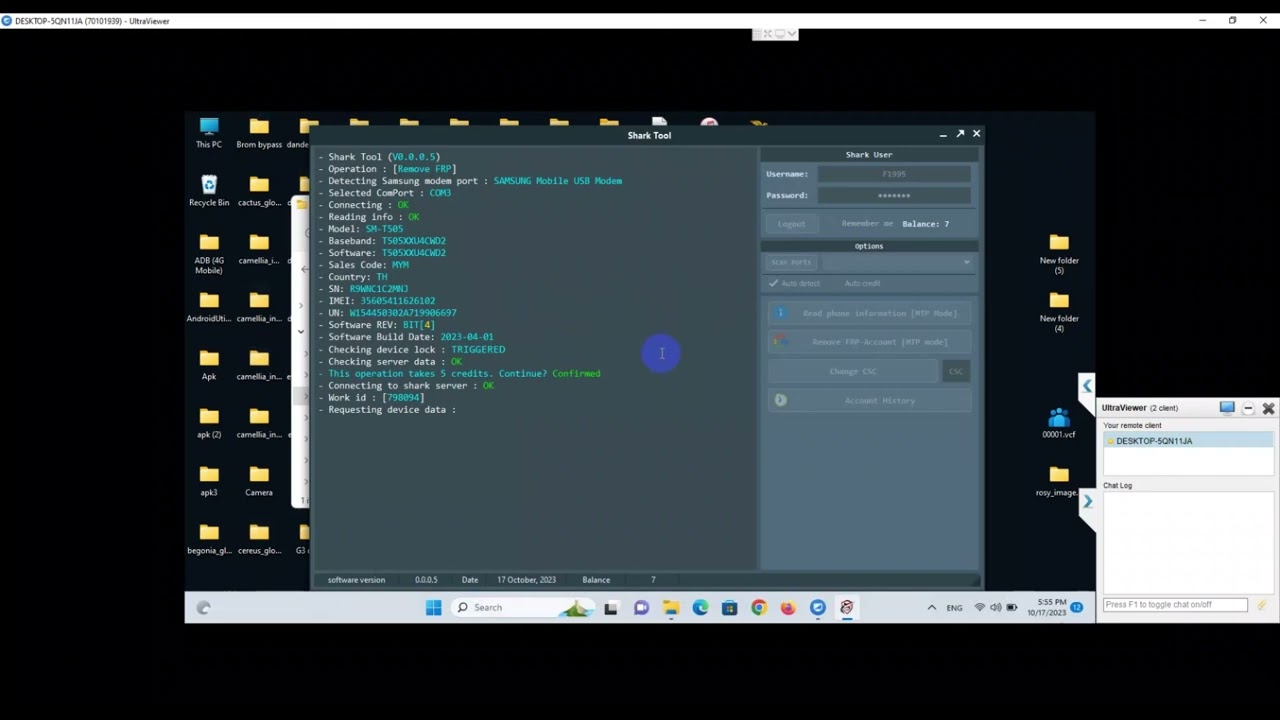1280x720 pixels.
Task: Close the UltraViewer side panel
Action: [x=1268, y=408]
